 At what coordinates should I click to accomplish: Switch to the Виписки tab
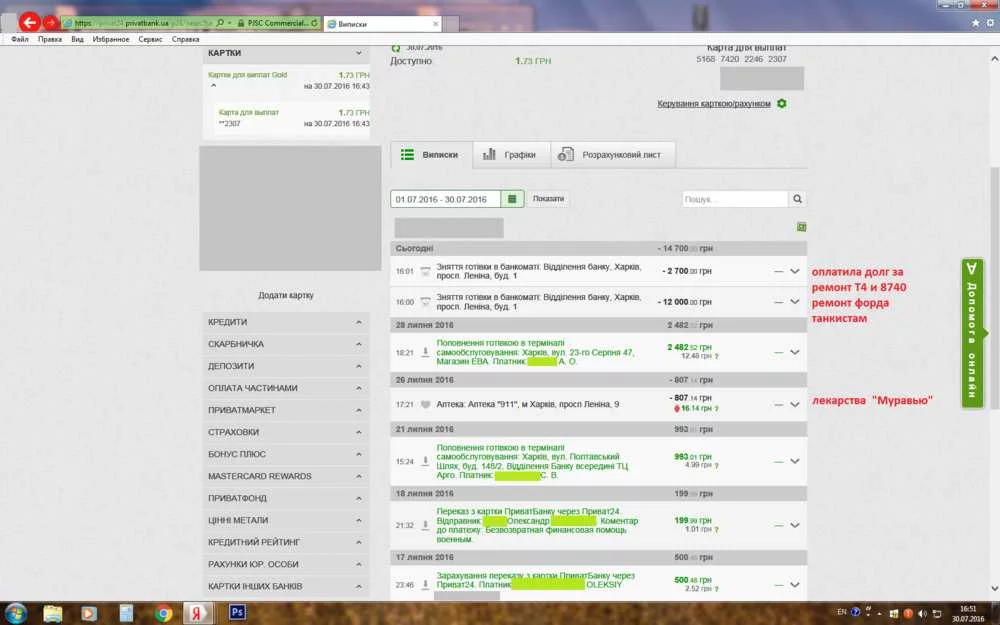point(431,155)
